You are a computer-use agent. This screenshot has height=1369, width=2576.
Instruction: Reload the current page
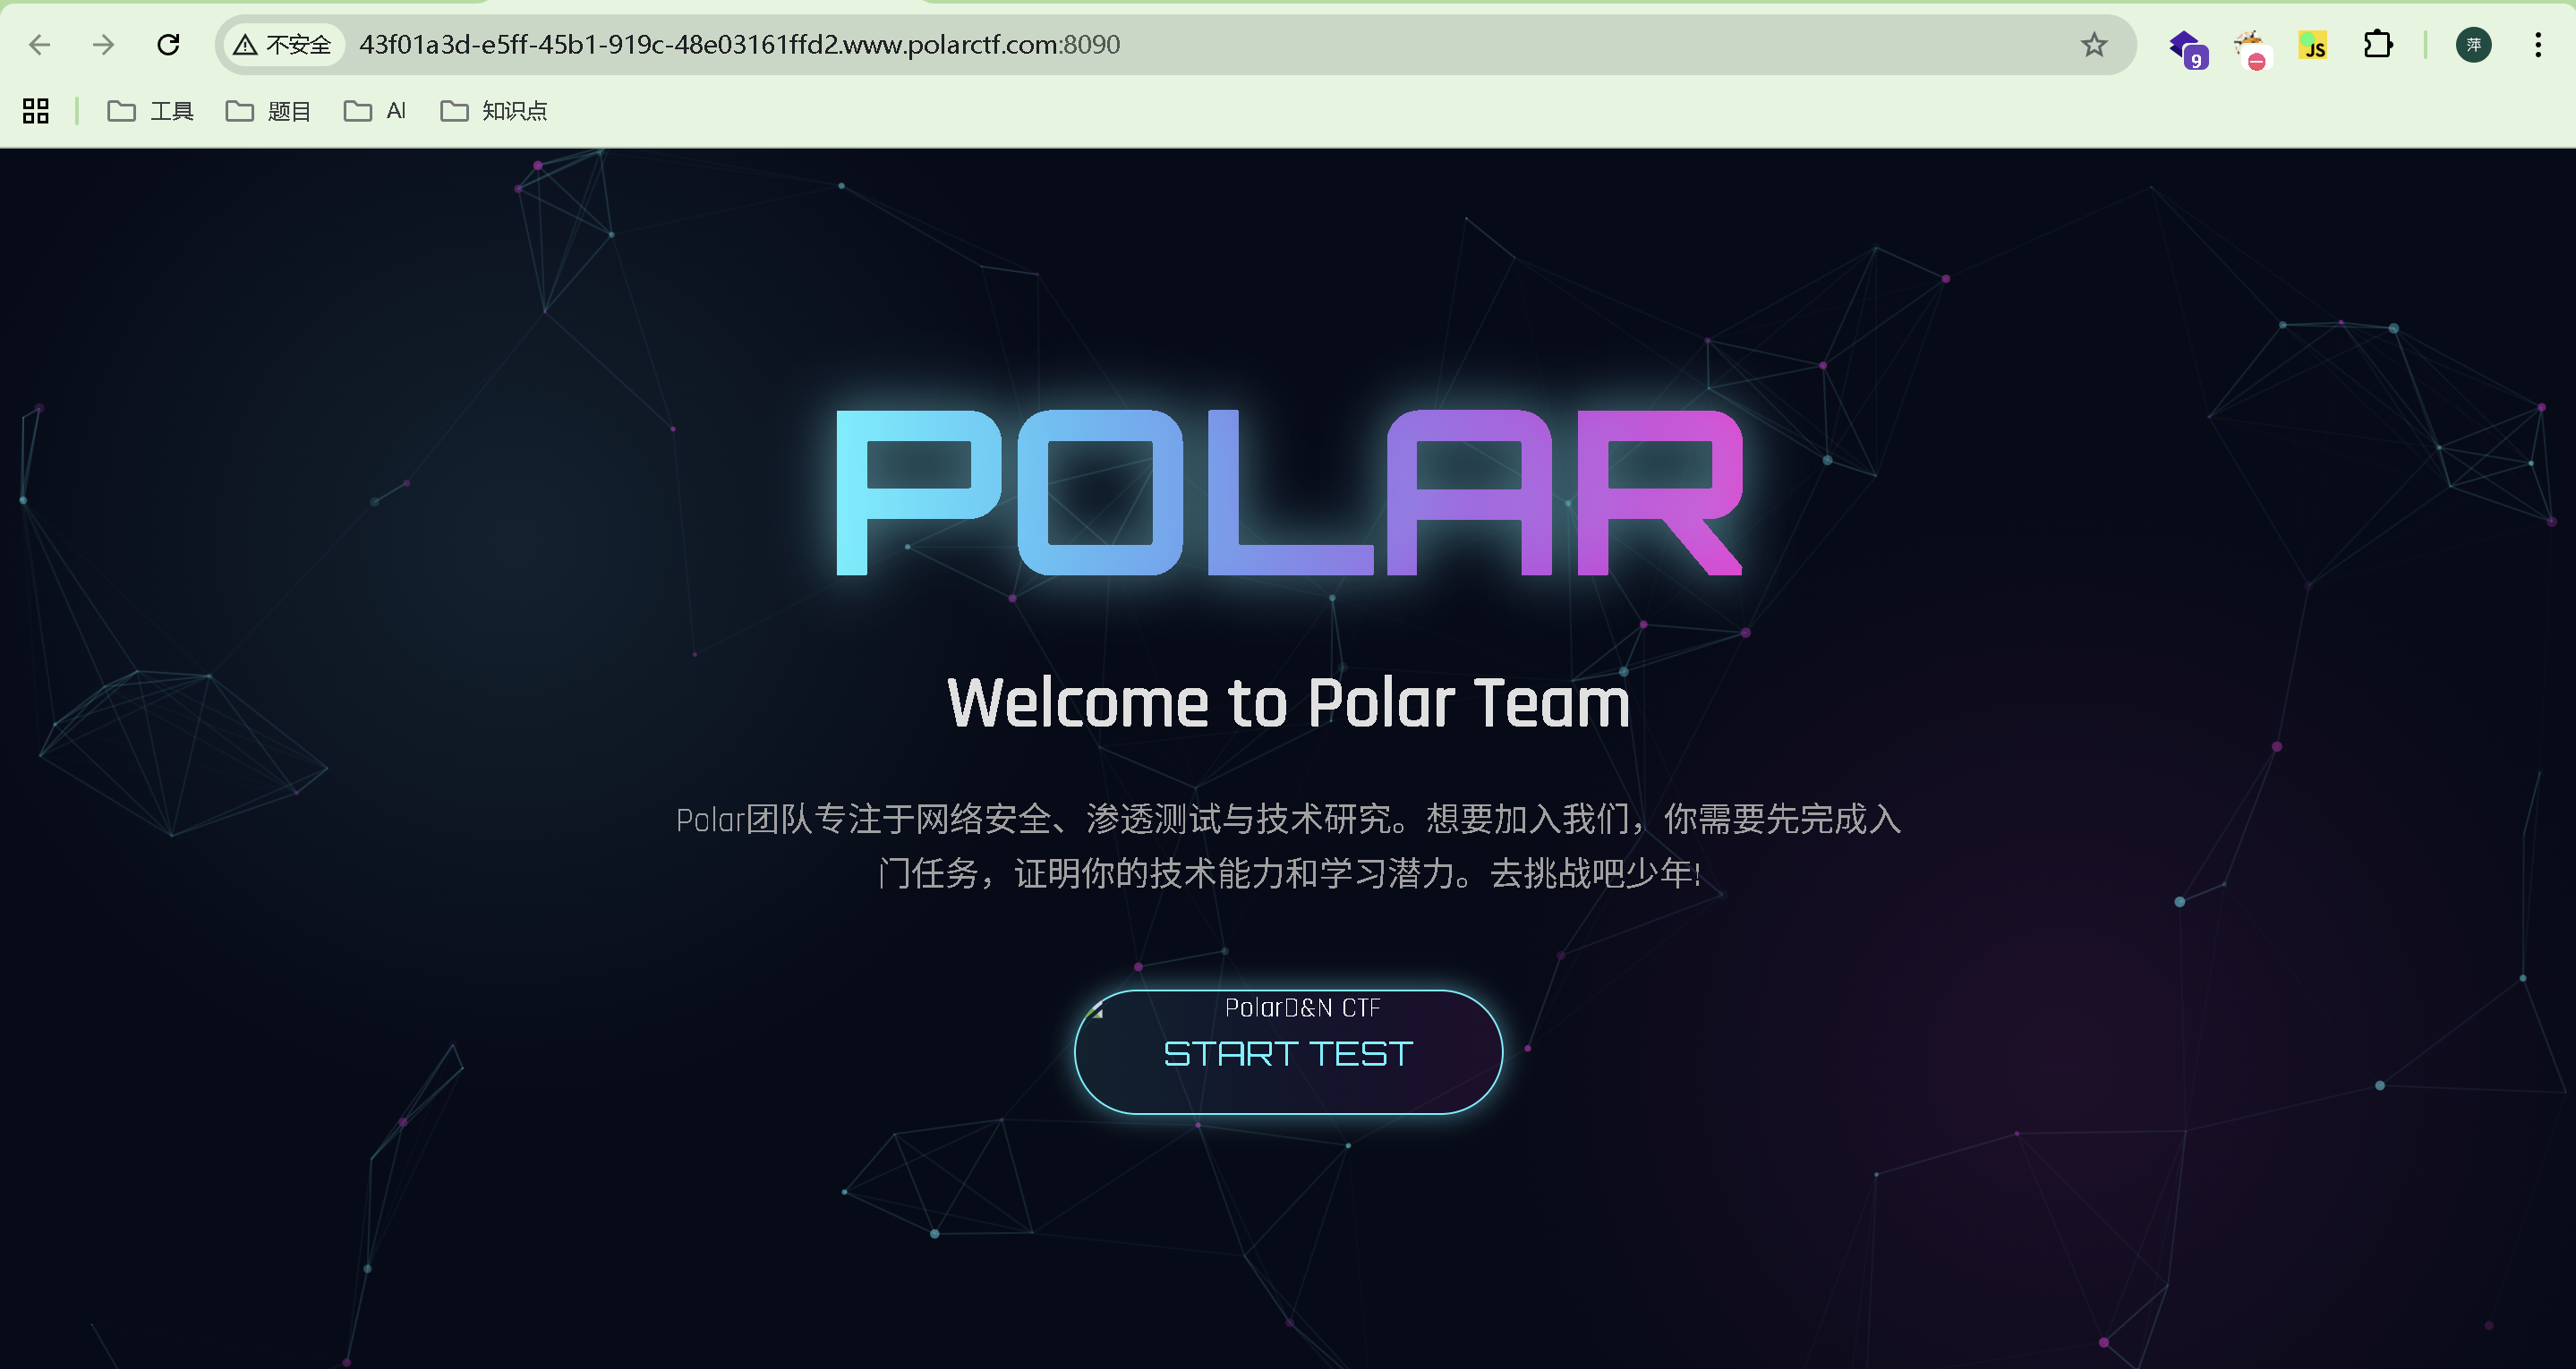click(x=169, y=45)
